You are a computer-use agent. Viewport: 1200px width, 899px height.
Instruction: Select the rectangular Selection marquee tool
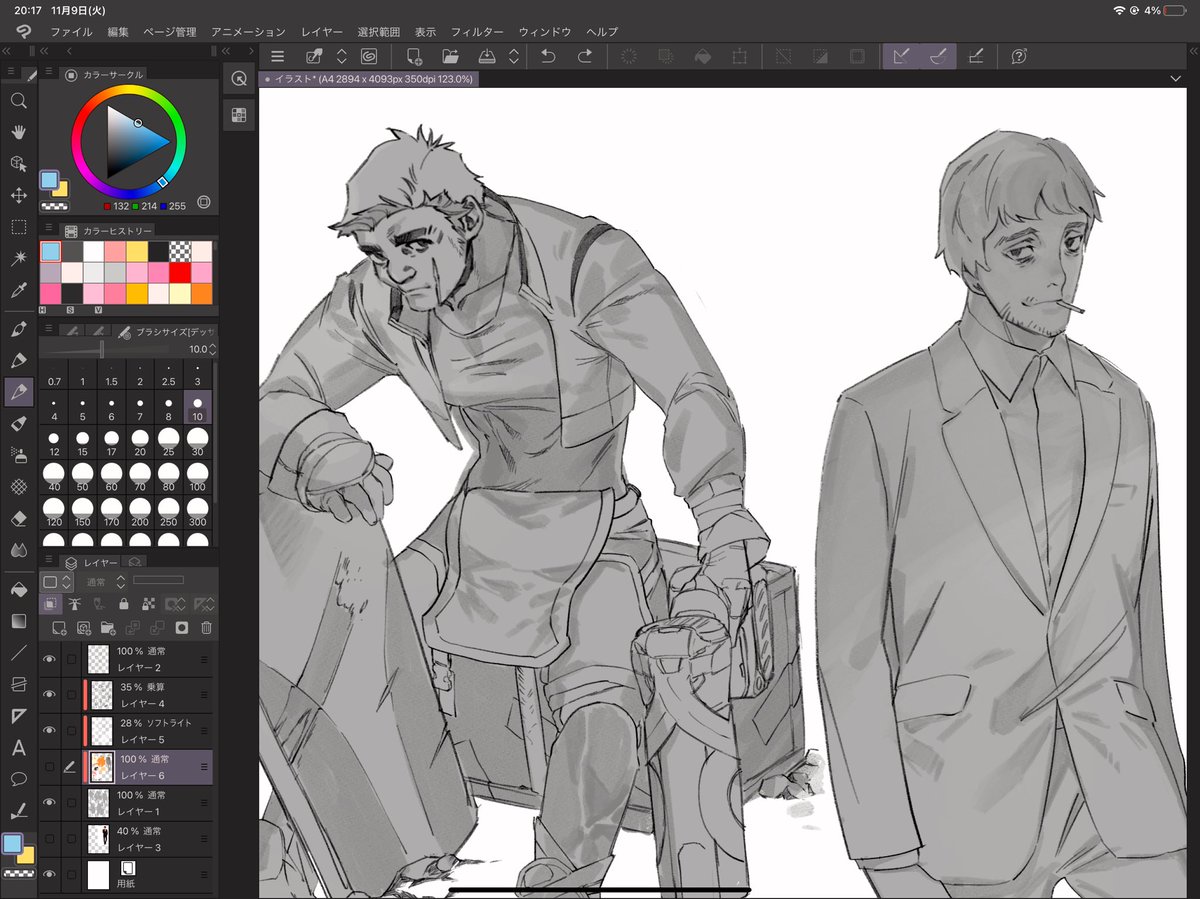point(18,227)
